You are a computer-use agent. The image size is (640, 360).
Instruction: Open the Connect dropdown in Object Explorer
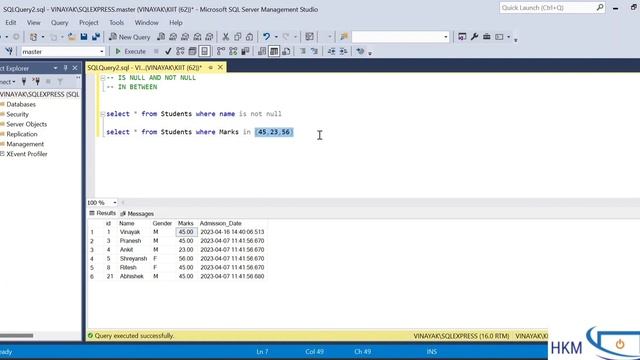point(7,82)
